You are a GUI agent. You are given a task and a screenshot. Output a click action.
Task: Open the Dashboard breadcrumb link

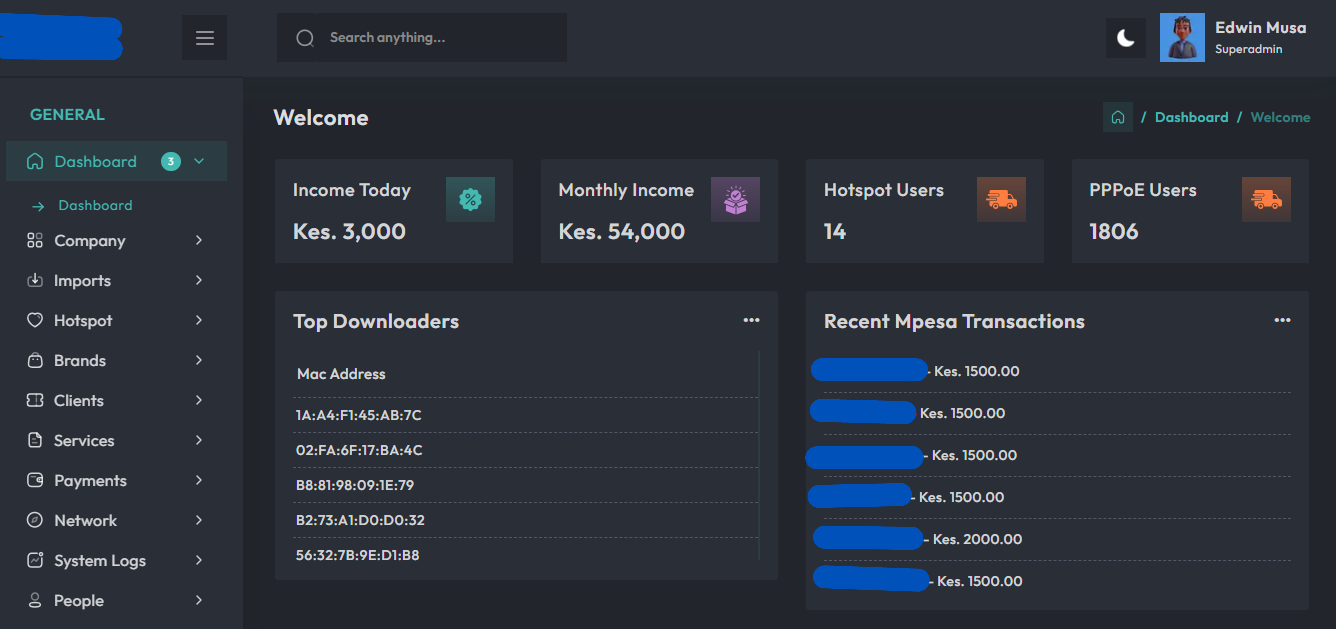(1191, 117)
